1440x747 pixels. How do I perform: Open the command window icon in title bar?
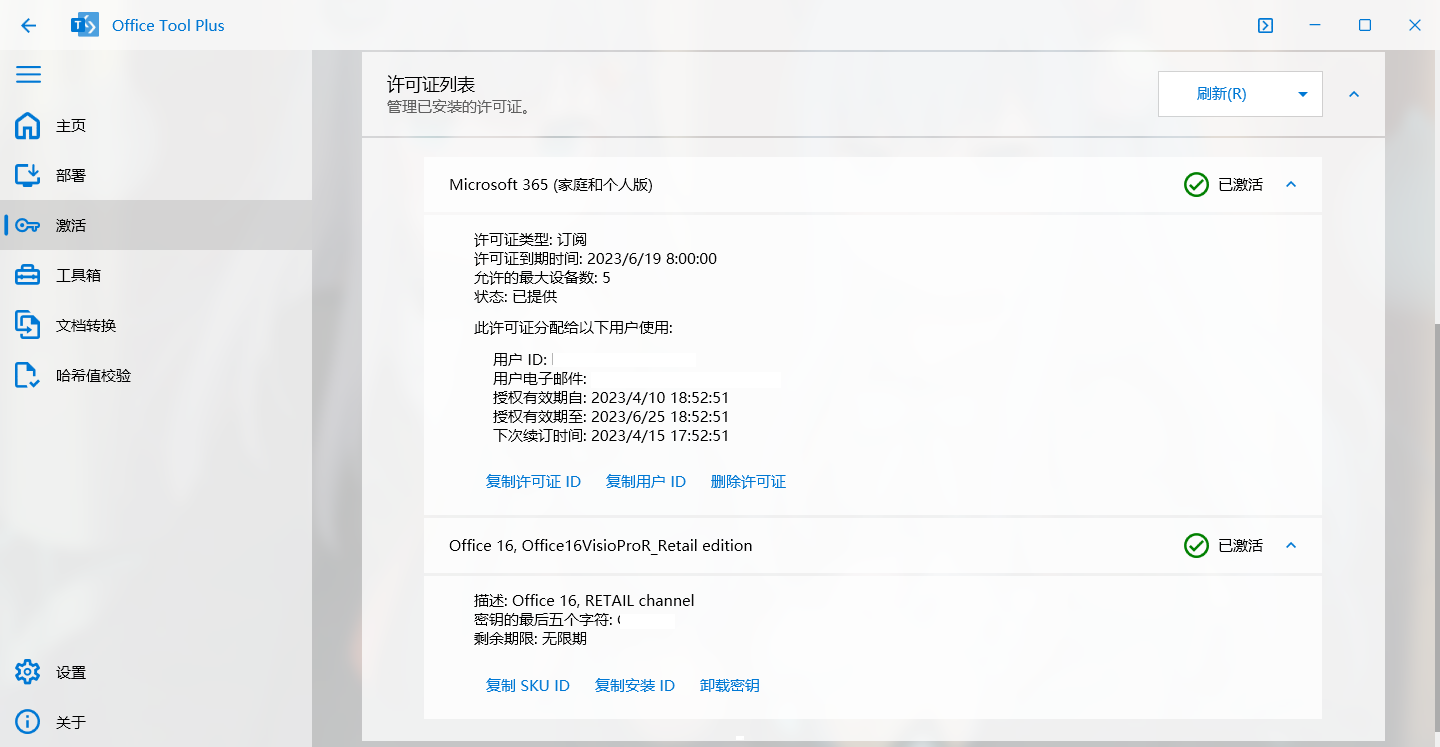[1265, 26]
